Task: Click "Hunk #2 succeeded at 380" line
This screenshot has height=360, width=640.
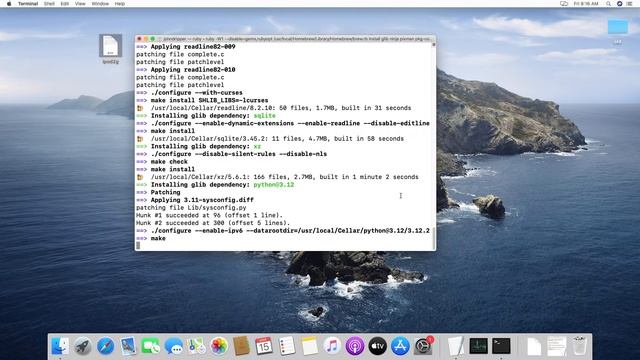Action: pos(213,223)
